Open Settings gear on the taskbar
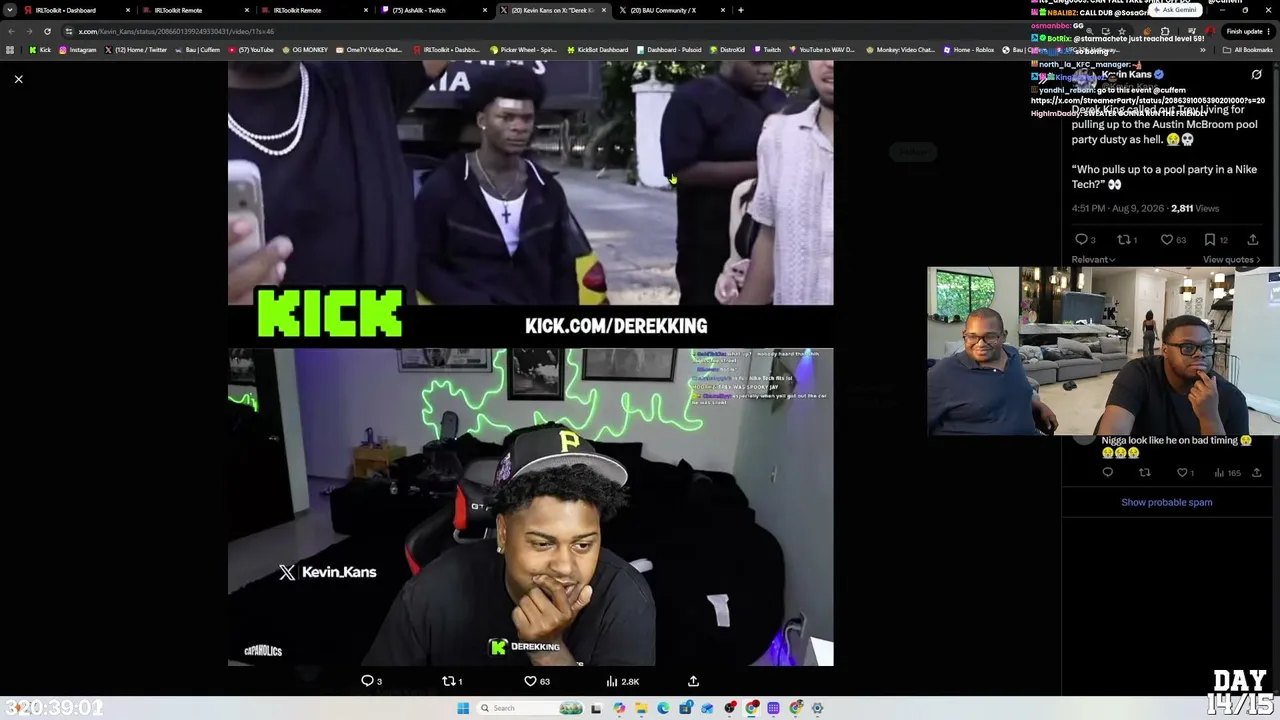The width and height of the screenshot is (1280, 720). click(x=817, y=708)
